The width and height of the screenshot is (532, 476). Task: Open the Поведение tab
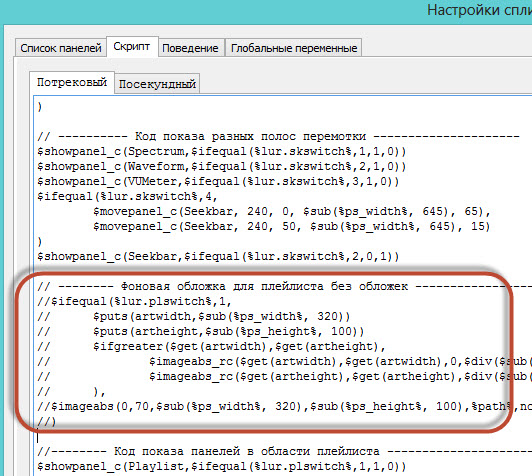(x=190, y=48)
